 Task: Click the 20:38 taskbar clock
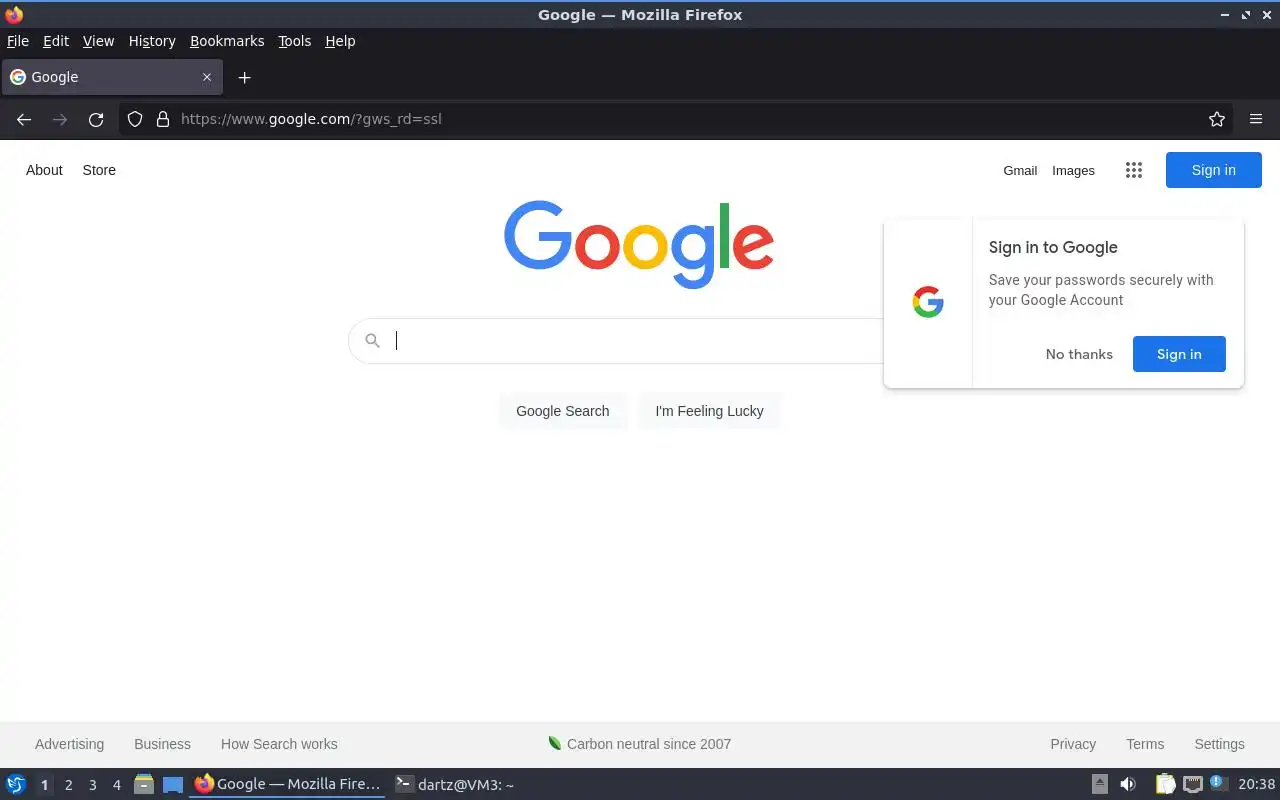(x=1257, y=784)
